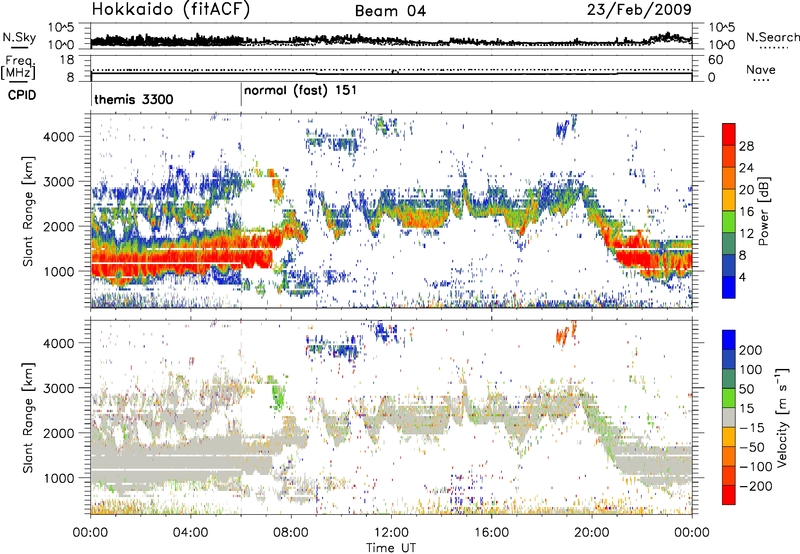Click the "28" label on Power color bar
The height and width of the screenshot is (554, 800).
pyautogui.click(x=746, y=146)
